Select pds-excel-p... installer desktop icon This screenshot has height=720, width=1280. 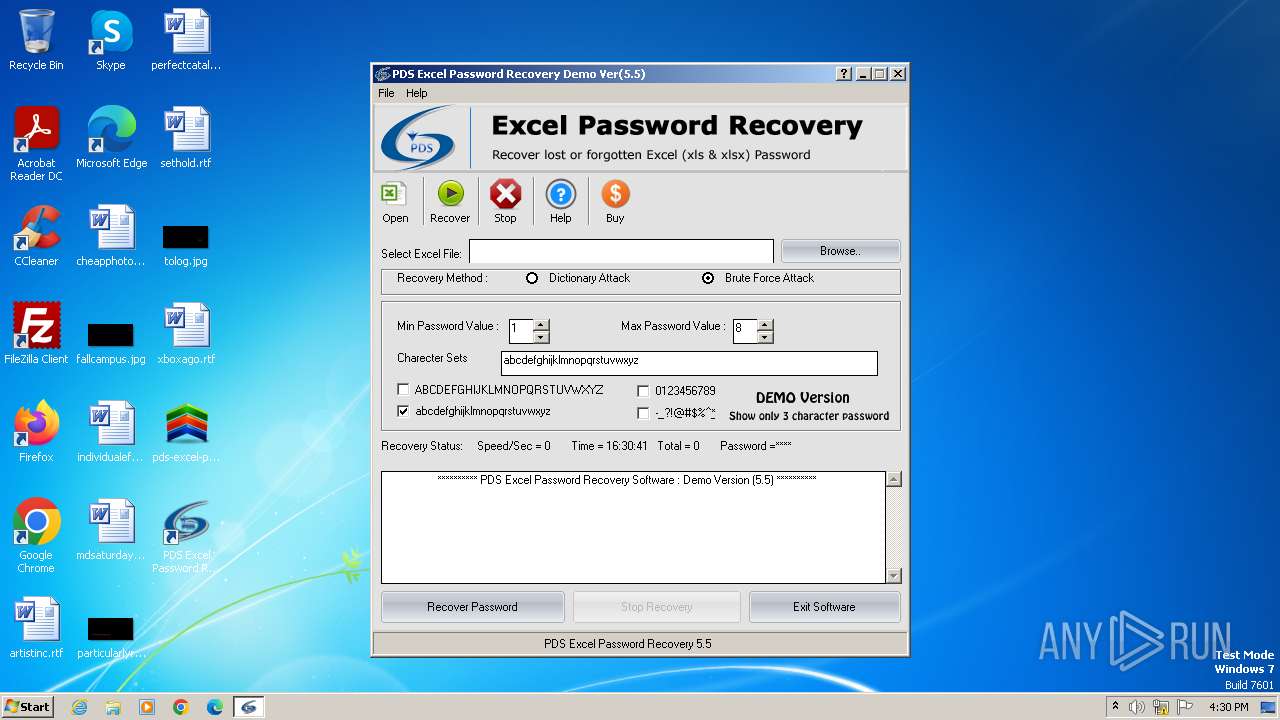pyautogui.click(x=186, y=432)
